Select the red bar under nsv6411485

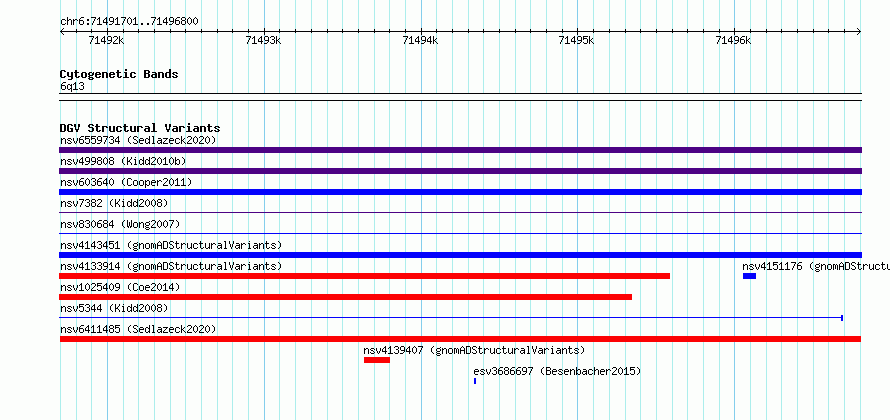[460, 339]
